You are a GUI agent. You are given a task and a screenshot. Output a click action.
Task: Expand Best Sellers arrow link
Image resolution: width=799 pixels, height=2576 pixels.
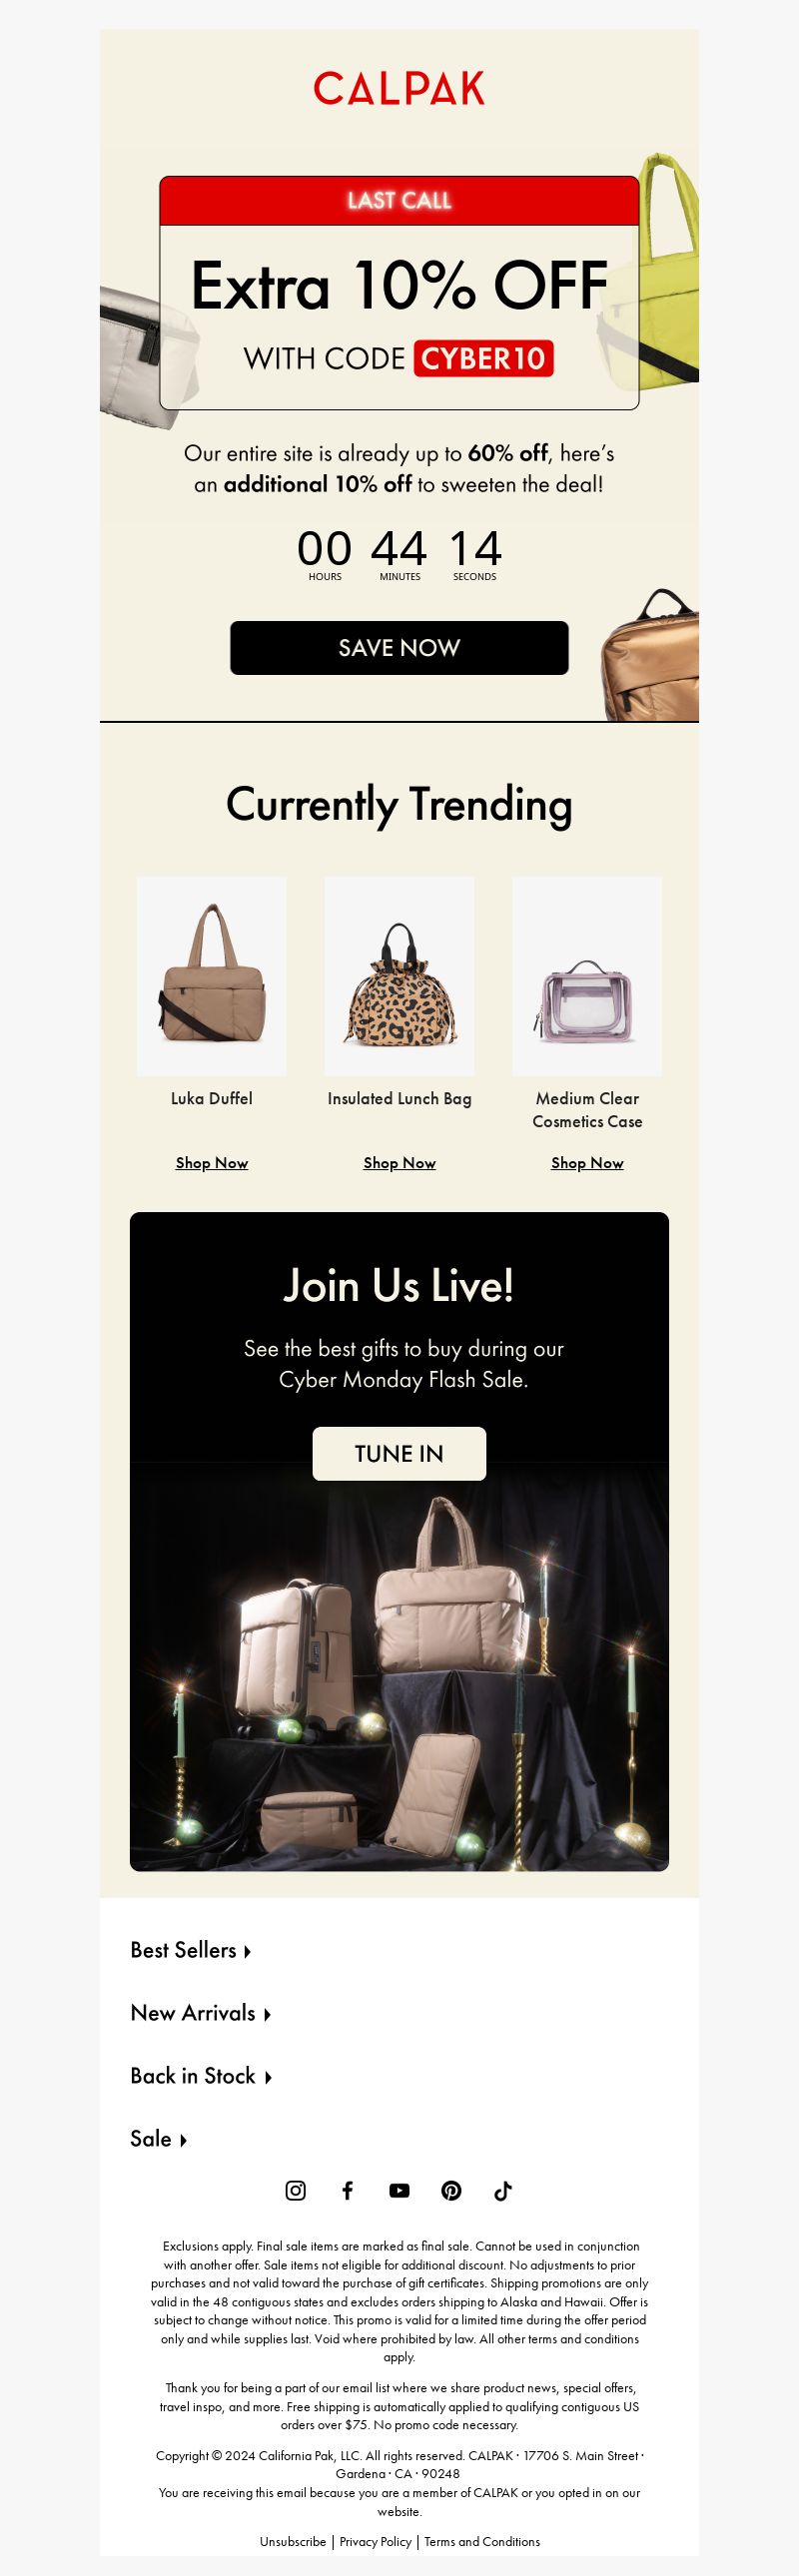190,1950
